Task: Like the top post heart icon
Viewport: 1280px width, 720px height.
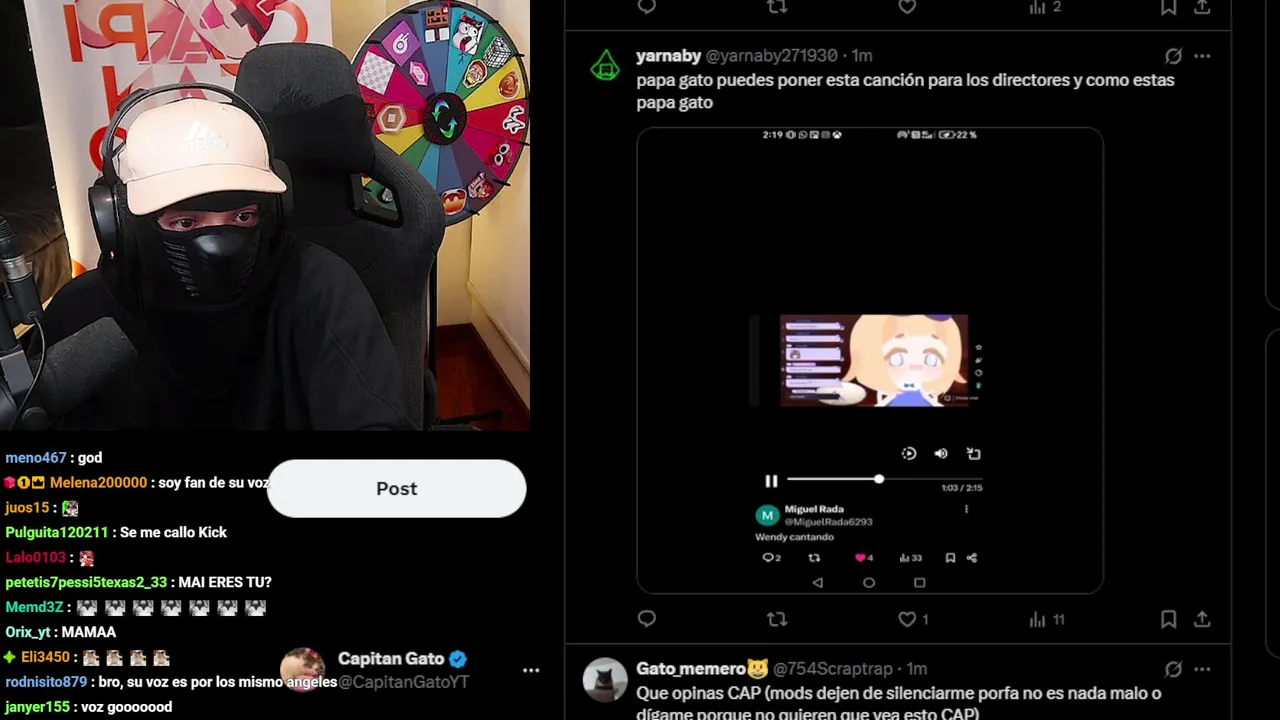Action: click(x=907, y=7)
